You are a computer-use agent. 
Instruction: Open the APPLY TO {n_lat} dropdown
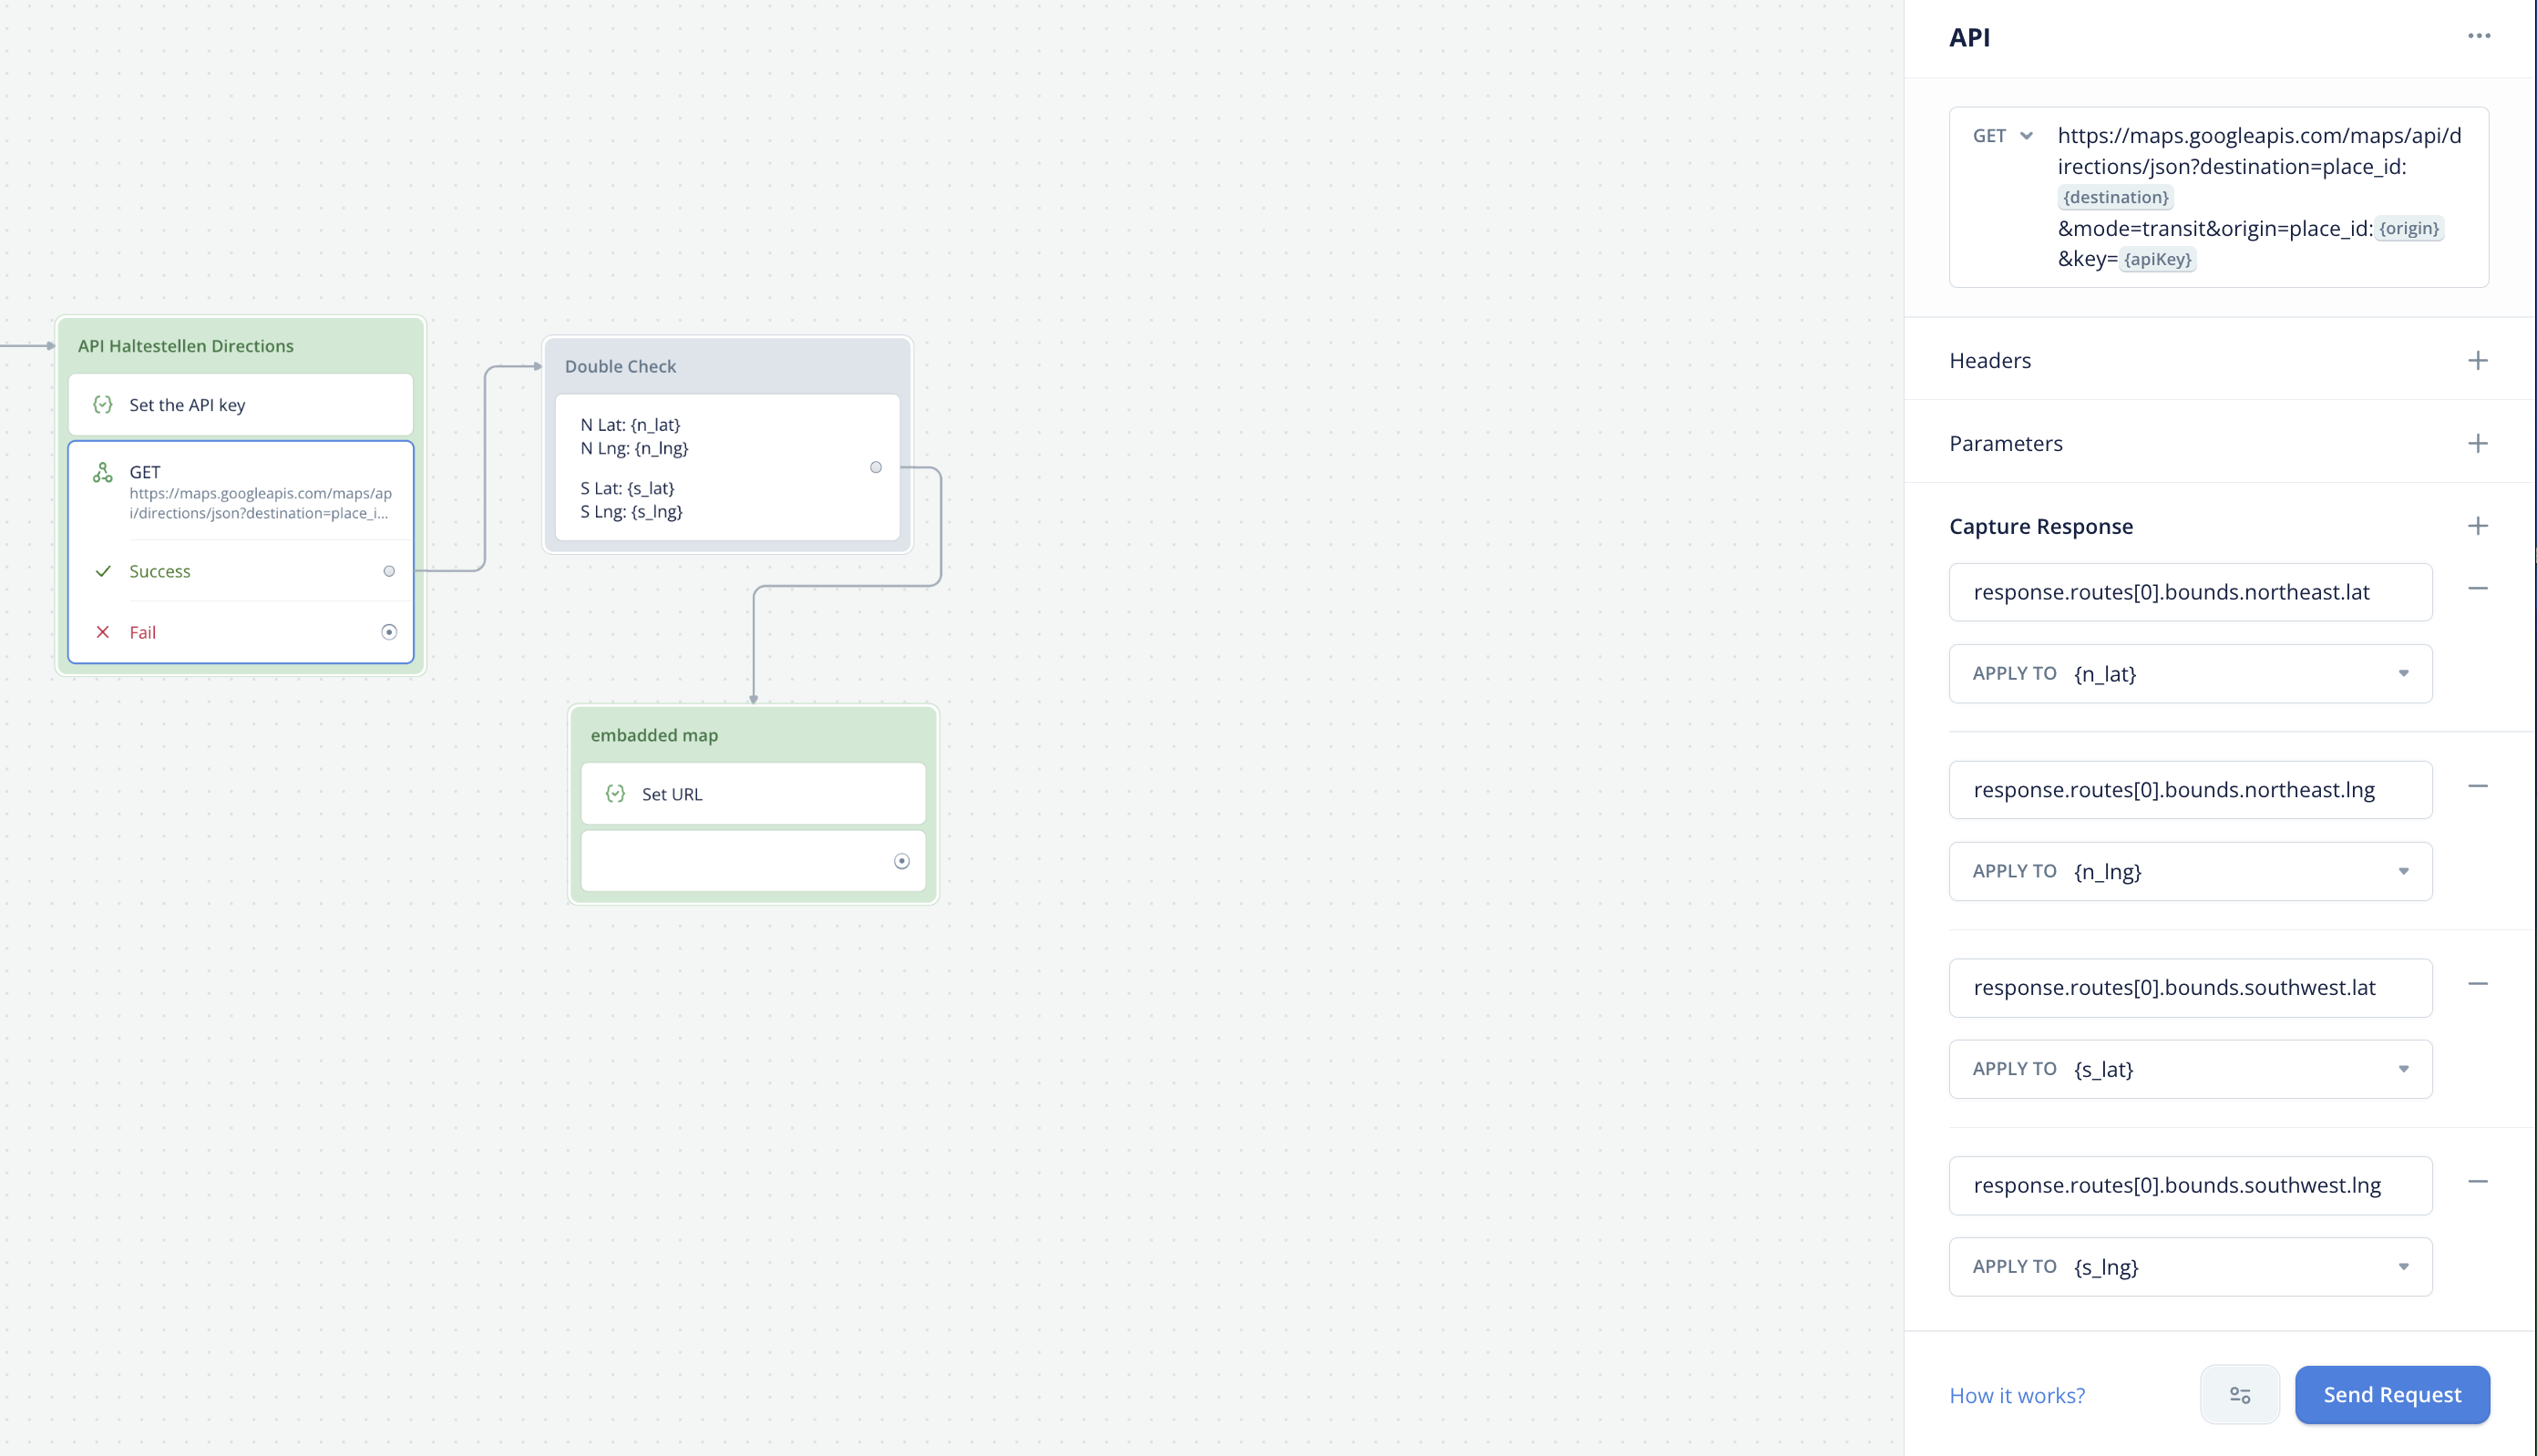coord(2190,674)
